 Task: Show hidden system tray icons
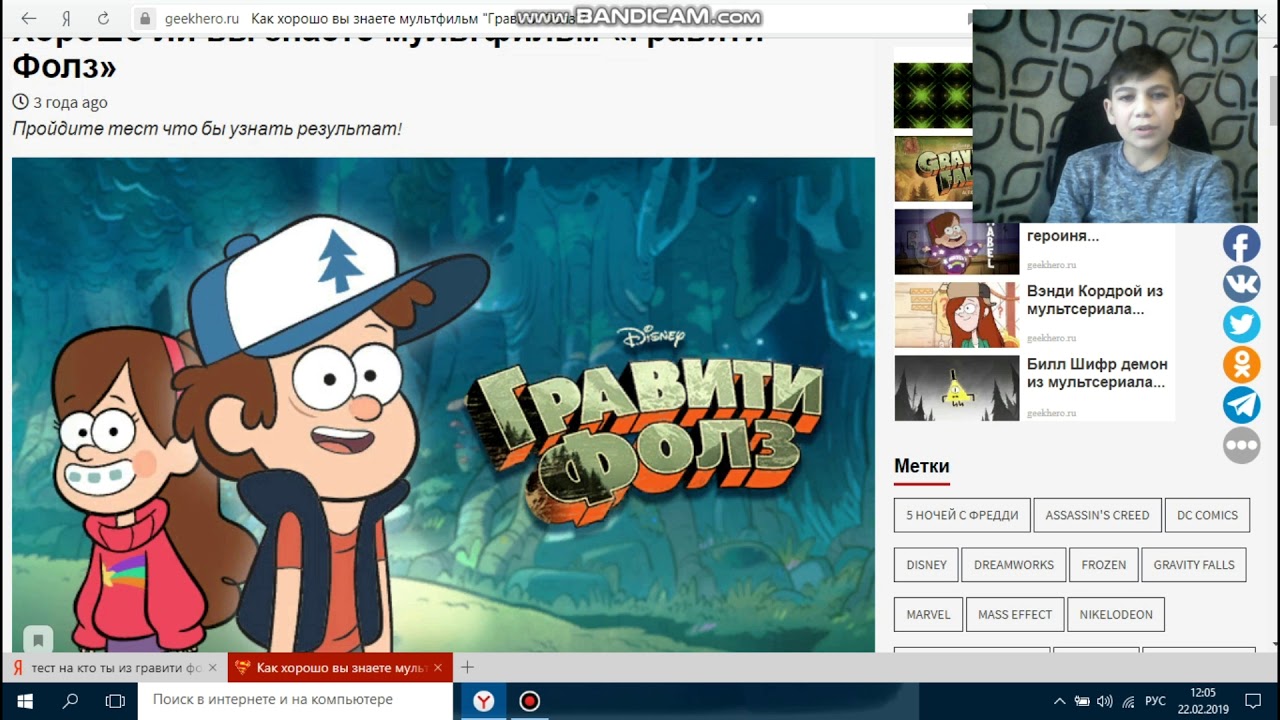tap(1060, 701)
